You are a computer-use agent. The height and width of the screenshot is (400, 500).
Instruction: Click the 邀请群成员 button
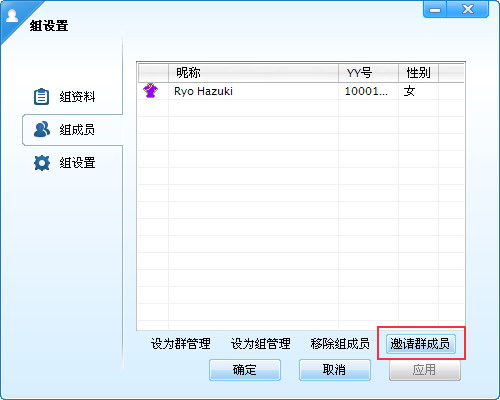point(420,344)
